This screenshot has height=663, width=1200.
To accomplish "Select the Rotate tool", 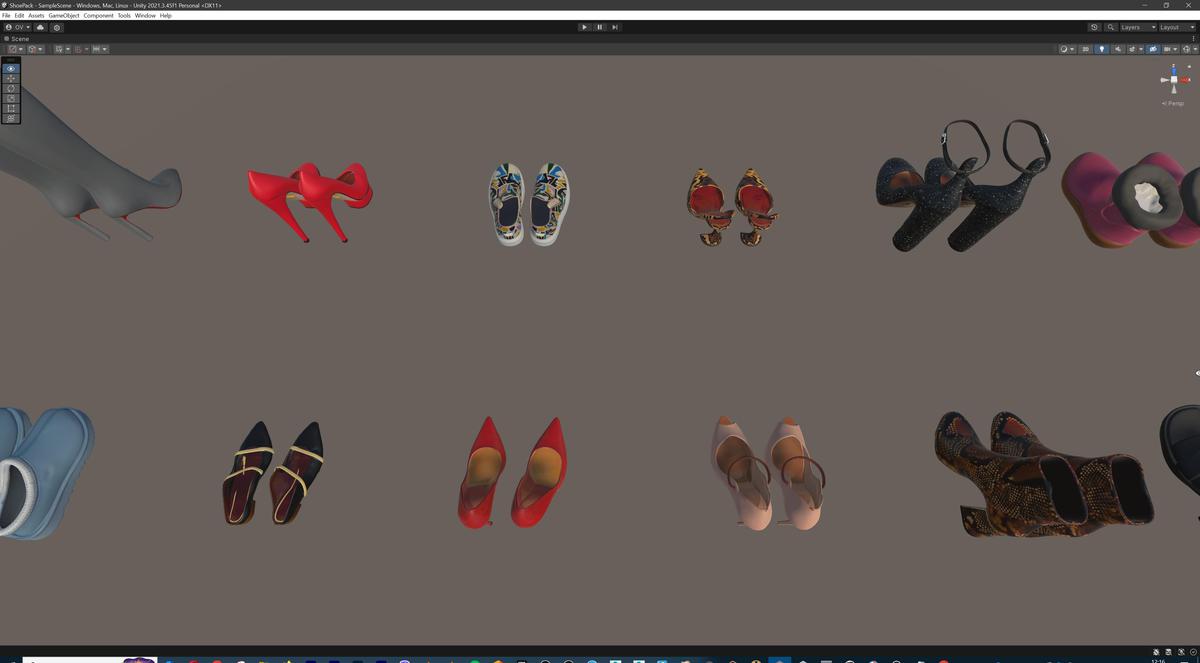I will tap(10, 88).
